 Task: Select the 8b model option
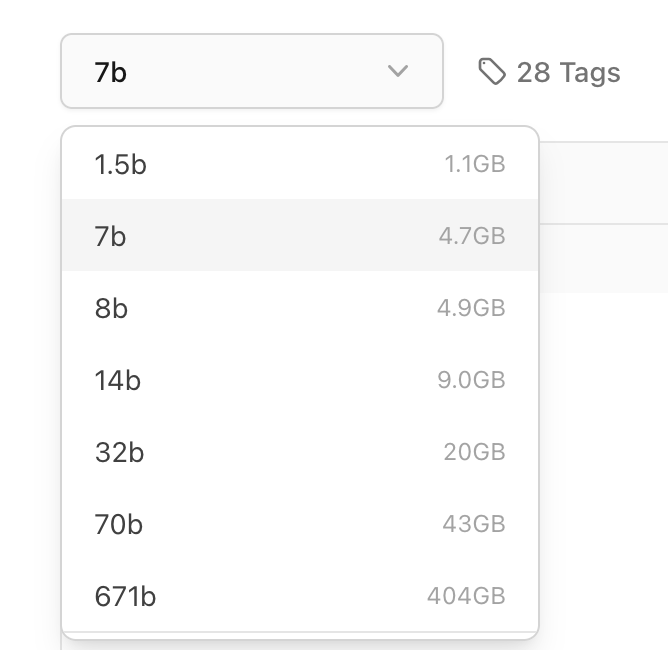pos(111,308)
